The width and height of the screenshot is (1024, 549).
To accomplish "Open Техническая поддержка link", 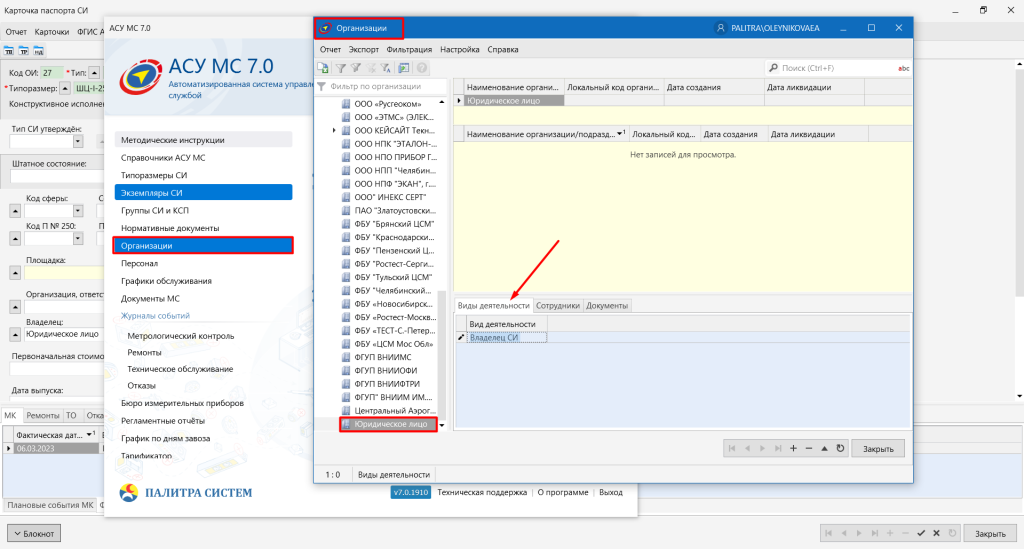I will coord(482,492).
